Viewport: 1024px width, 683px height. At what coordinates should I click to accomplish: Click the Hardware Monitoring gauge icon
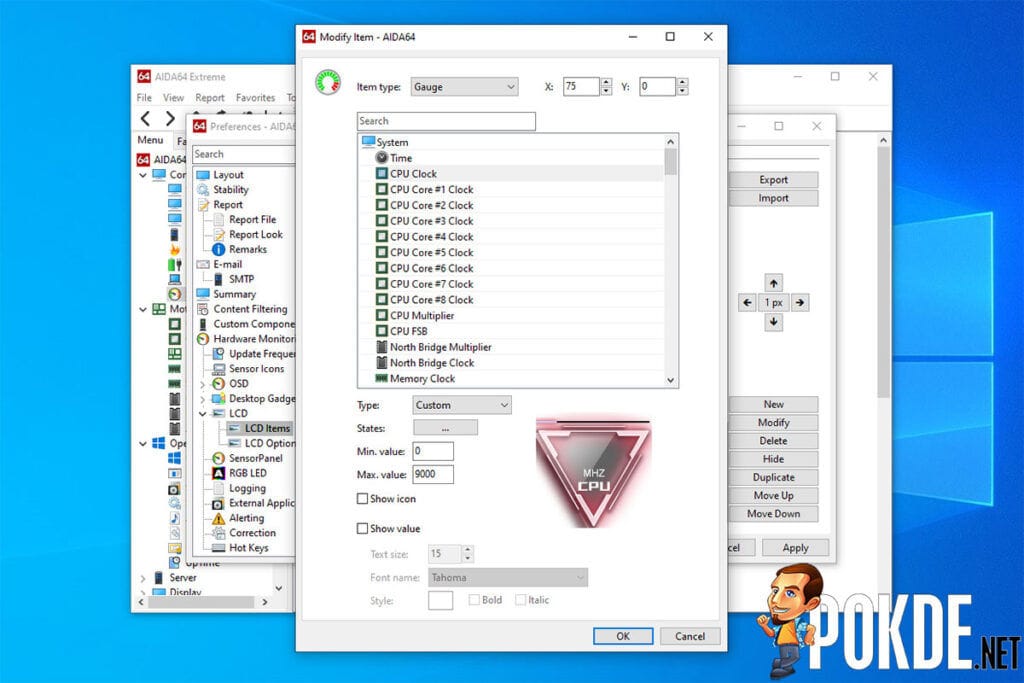[x=203, y=339]
